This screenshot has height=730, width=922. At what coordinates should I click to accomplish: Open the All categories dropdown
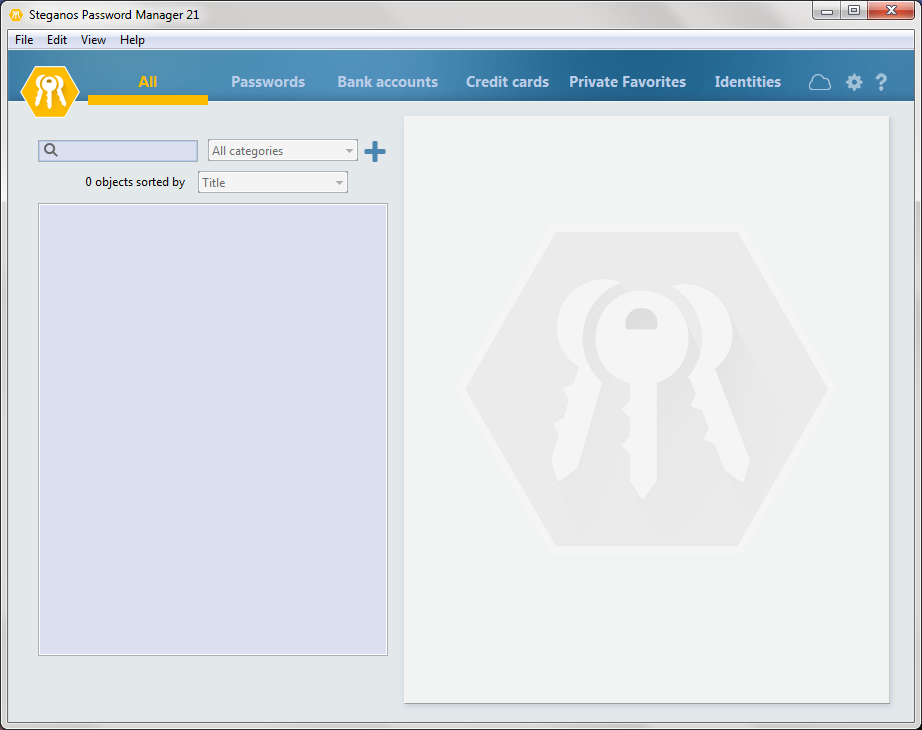pos(282,150)
